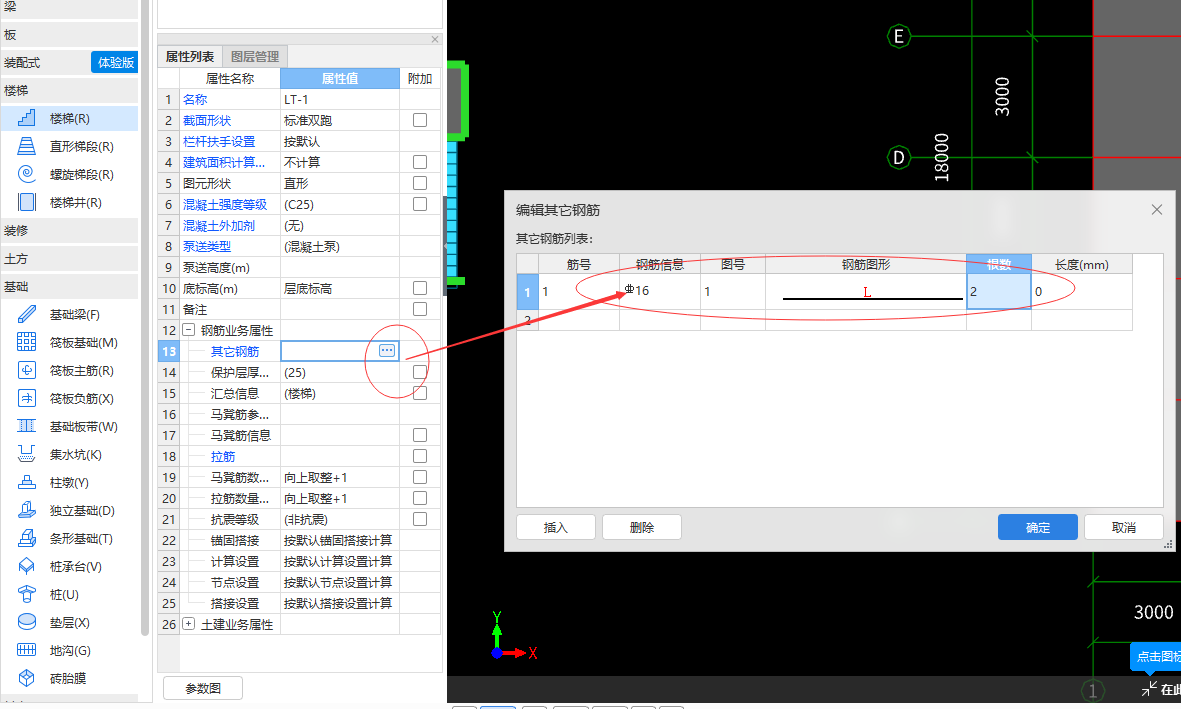Toggle the 图元形状 附加 checkbox
The height and width of the screenshot is (709, 1181).
[420, 183]
